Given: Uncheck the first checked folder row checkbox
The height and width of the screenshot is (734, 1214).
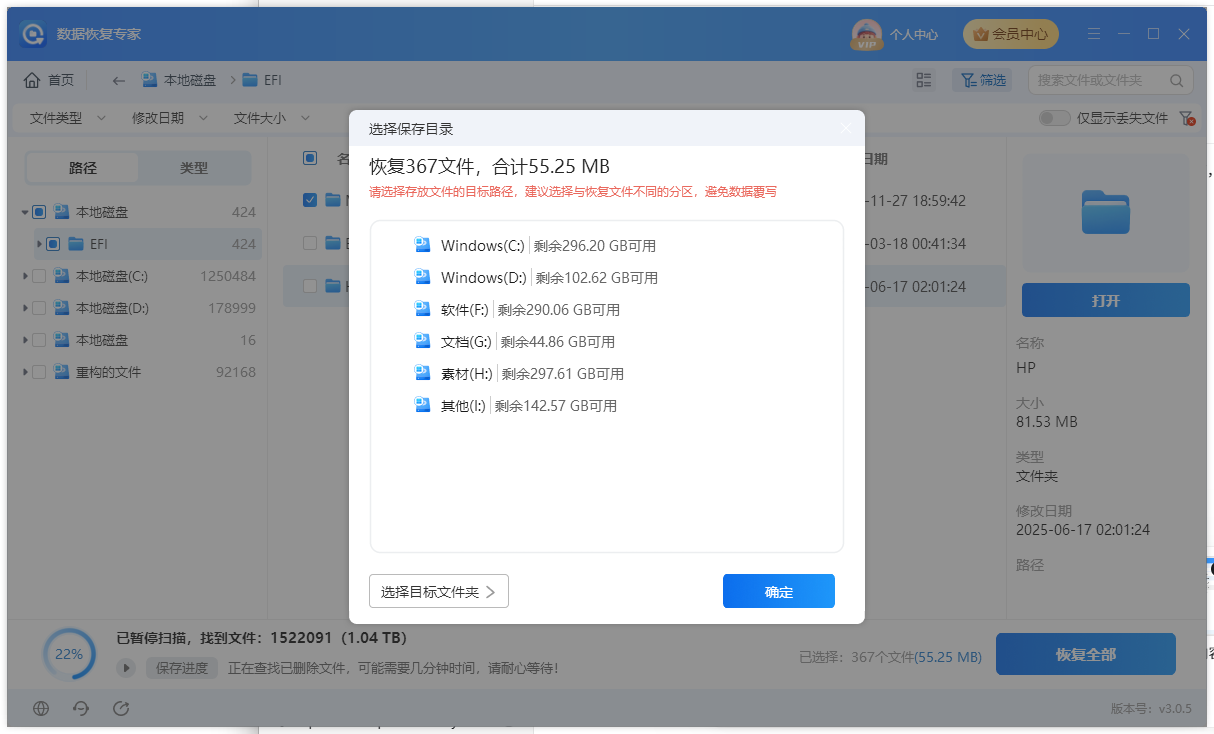Looking at the screenshot, I should (310, 200).
